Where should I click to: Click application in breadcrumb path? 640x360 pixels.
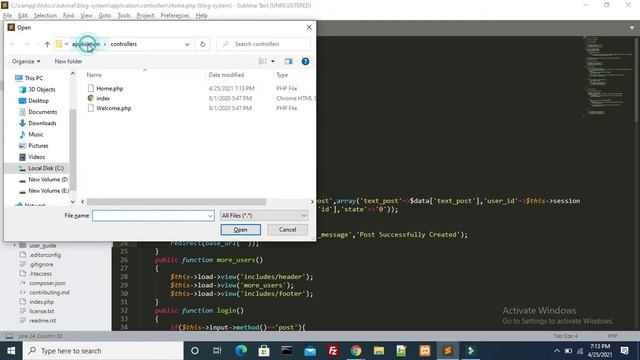(x=86, y=44)
